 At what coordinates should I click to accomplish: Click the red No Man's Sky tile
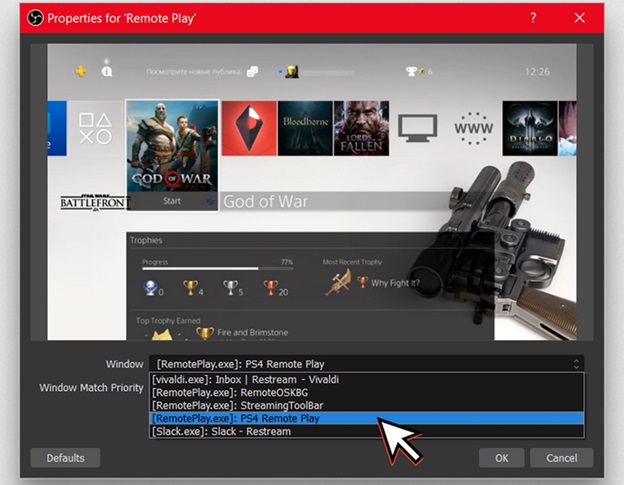click(249, 128)
